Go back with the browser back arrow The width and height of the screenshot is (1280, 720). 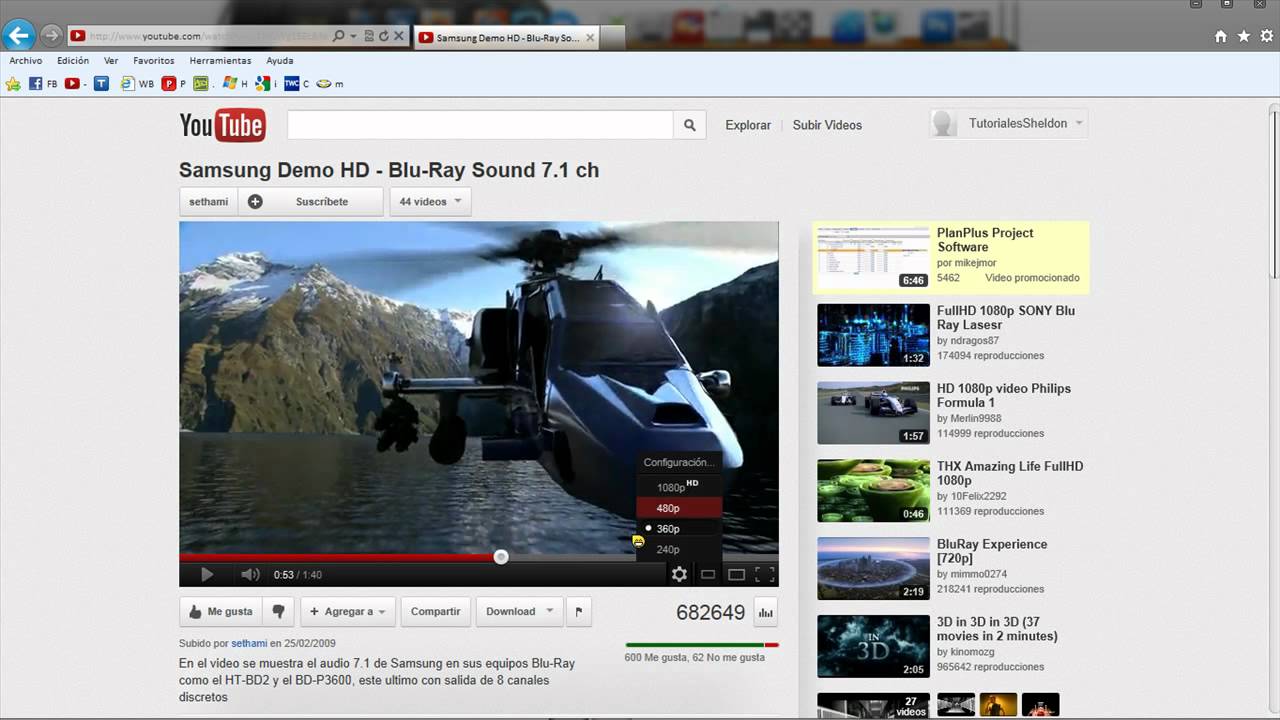[x=19, y=36]
